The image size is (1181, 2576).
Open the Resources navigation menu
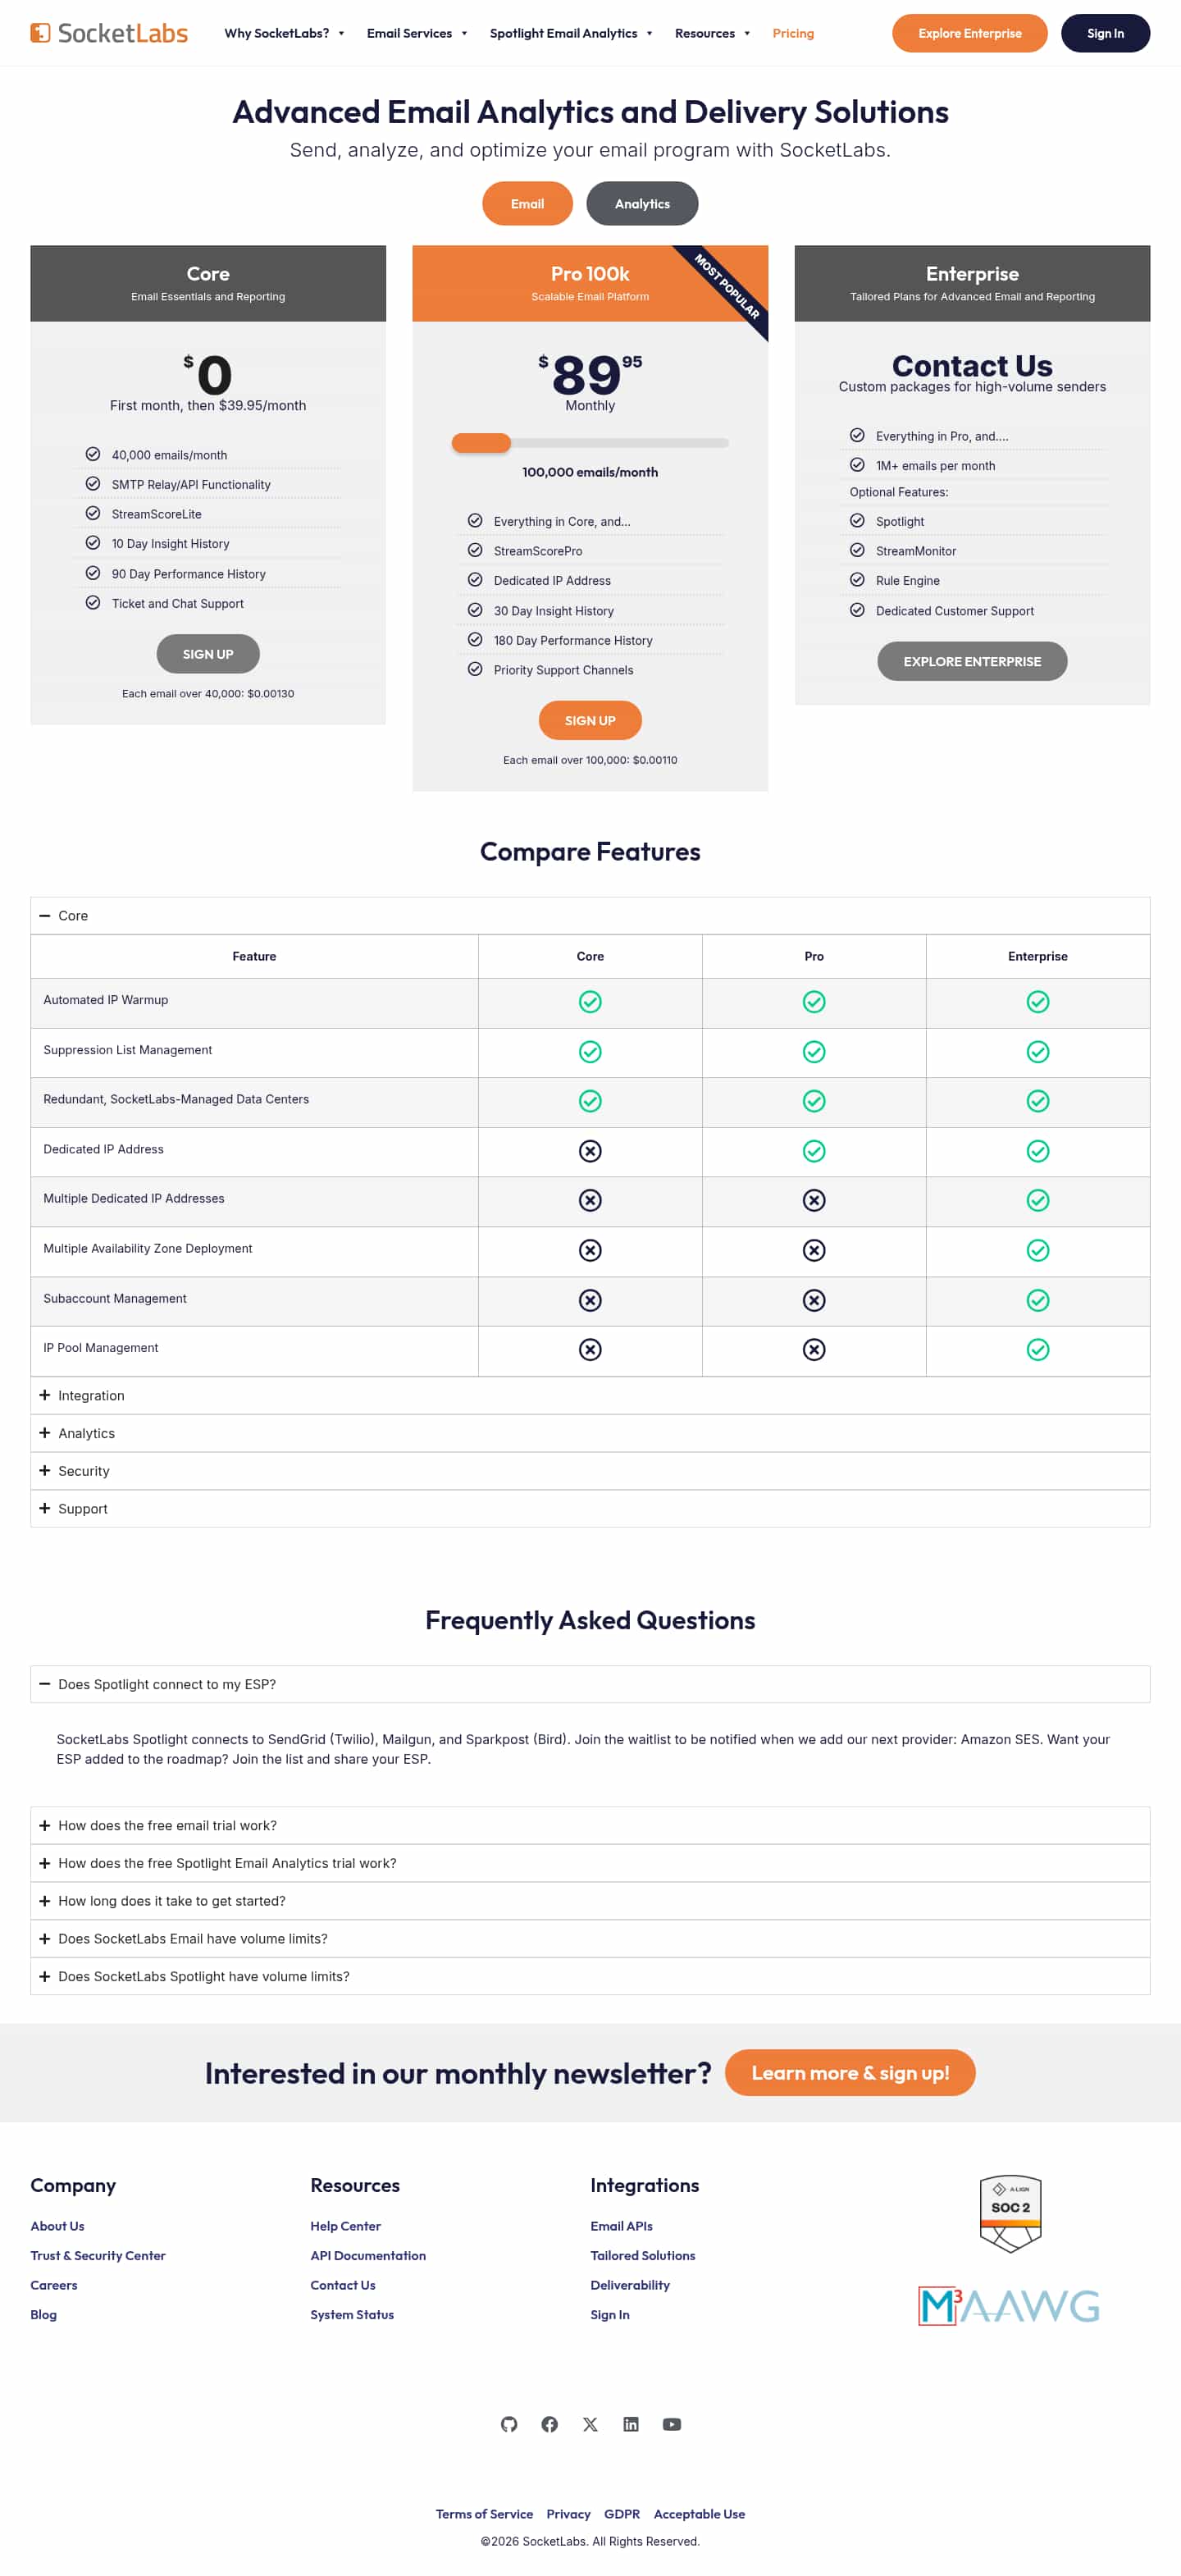pyautogui.click(x=712, y=33)
